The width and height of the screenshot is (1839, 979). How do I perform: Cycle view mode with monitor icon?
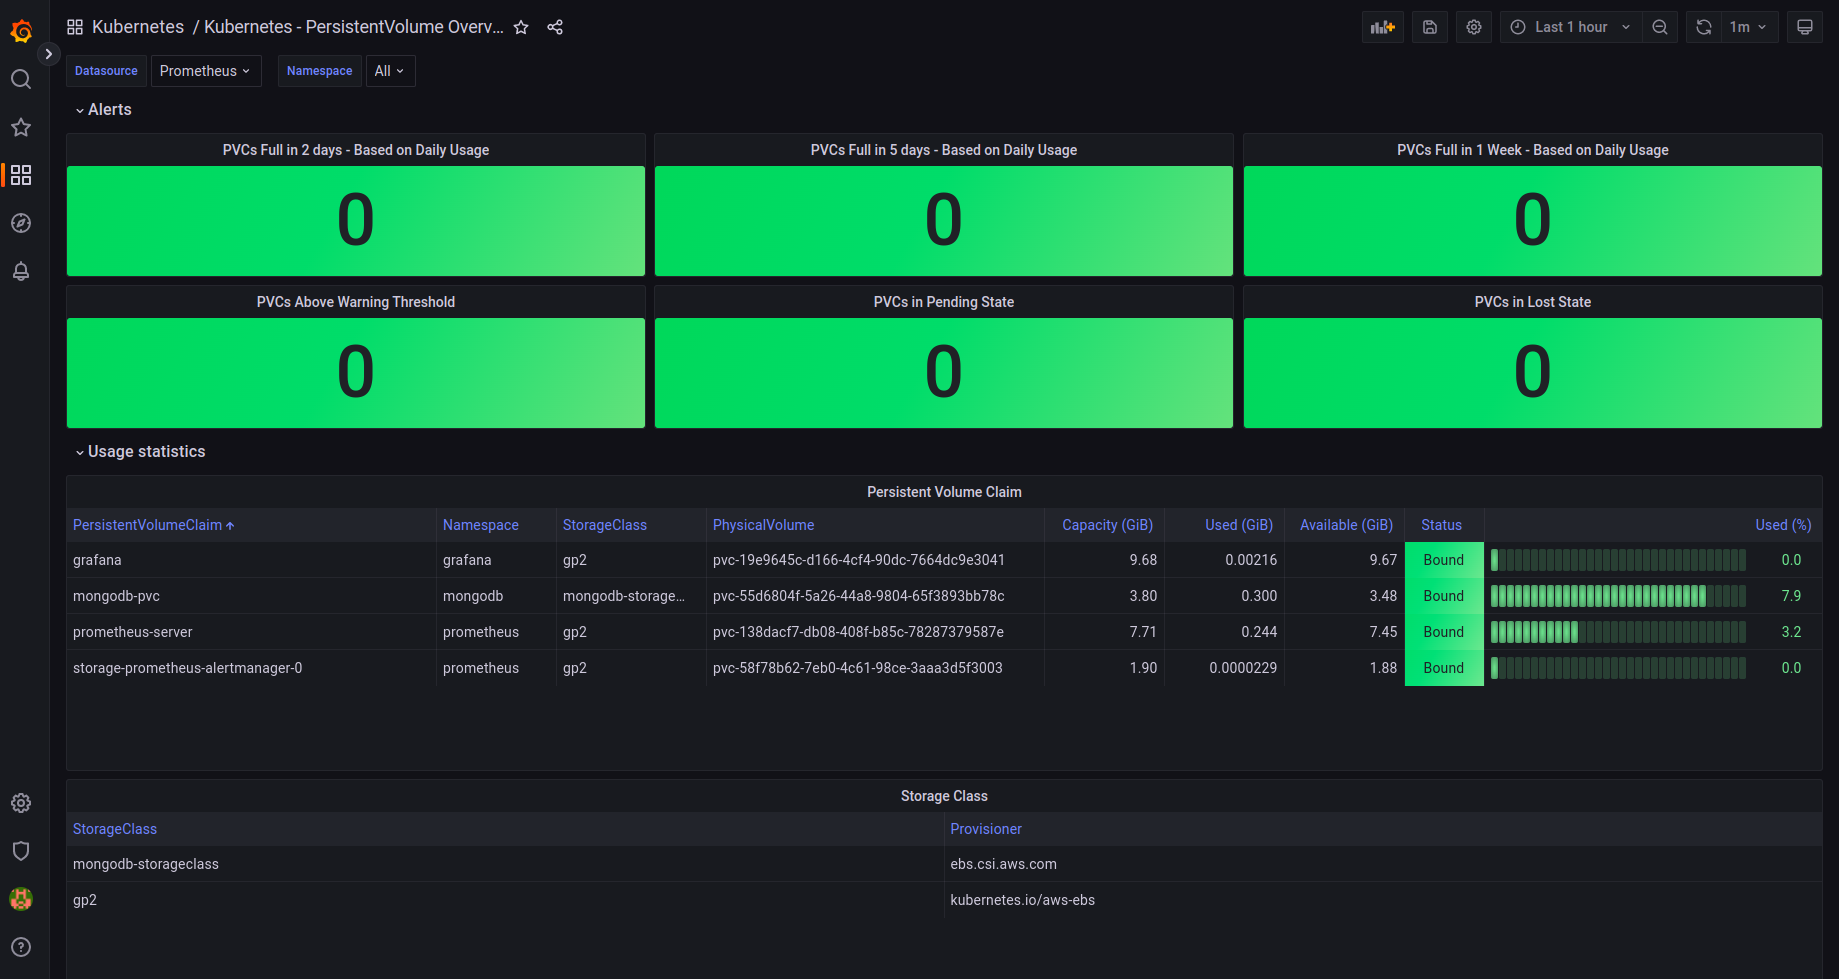point(1804,27)
